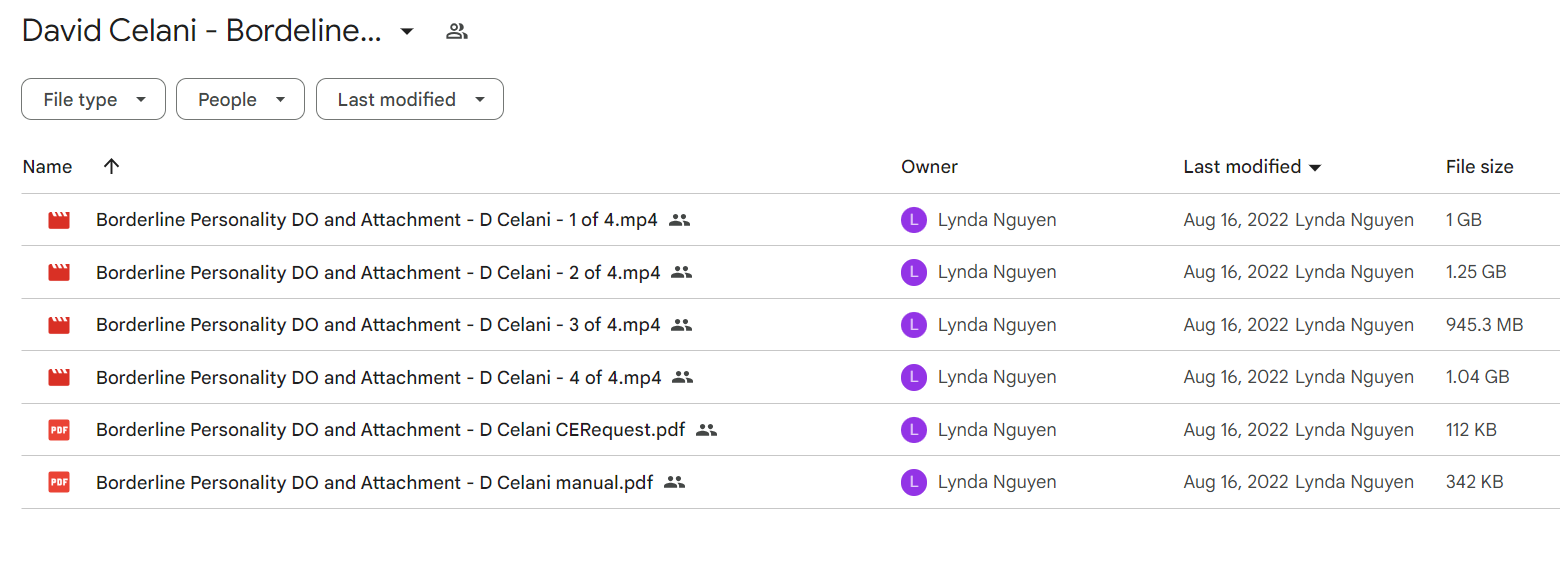Open the Last modified filter dropdown

click(x=410, y=99)
